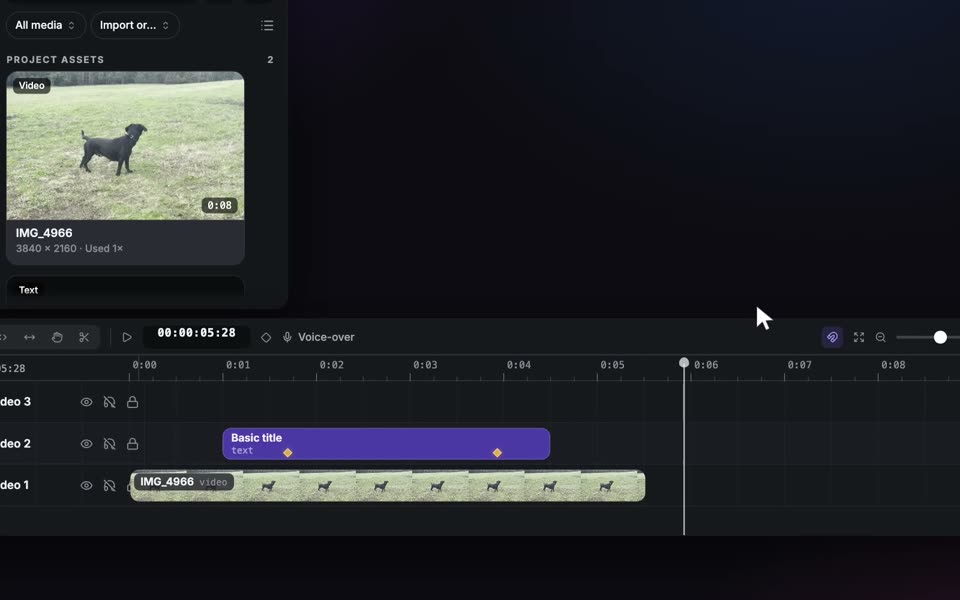The width and height of the screenshot is (960, 600).
Task: Play the timeline
Action: click(x=127, y=337)
